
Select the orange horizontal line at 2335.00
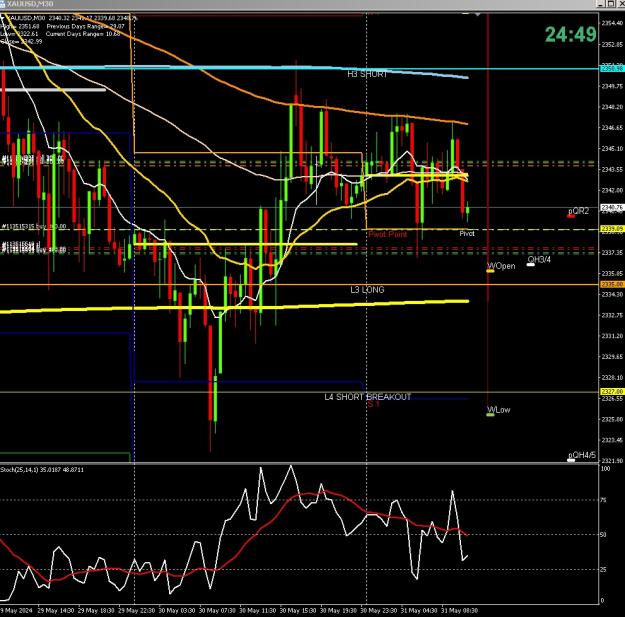pos(299,285)
